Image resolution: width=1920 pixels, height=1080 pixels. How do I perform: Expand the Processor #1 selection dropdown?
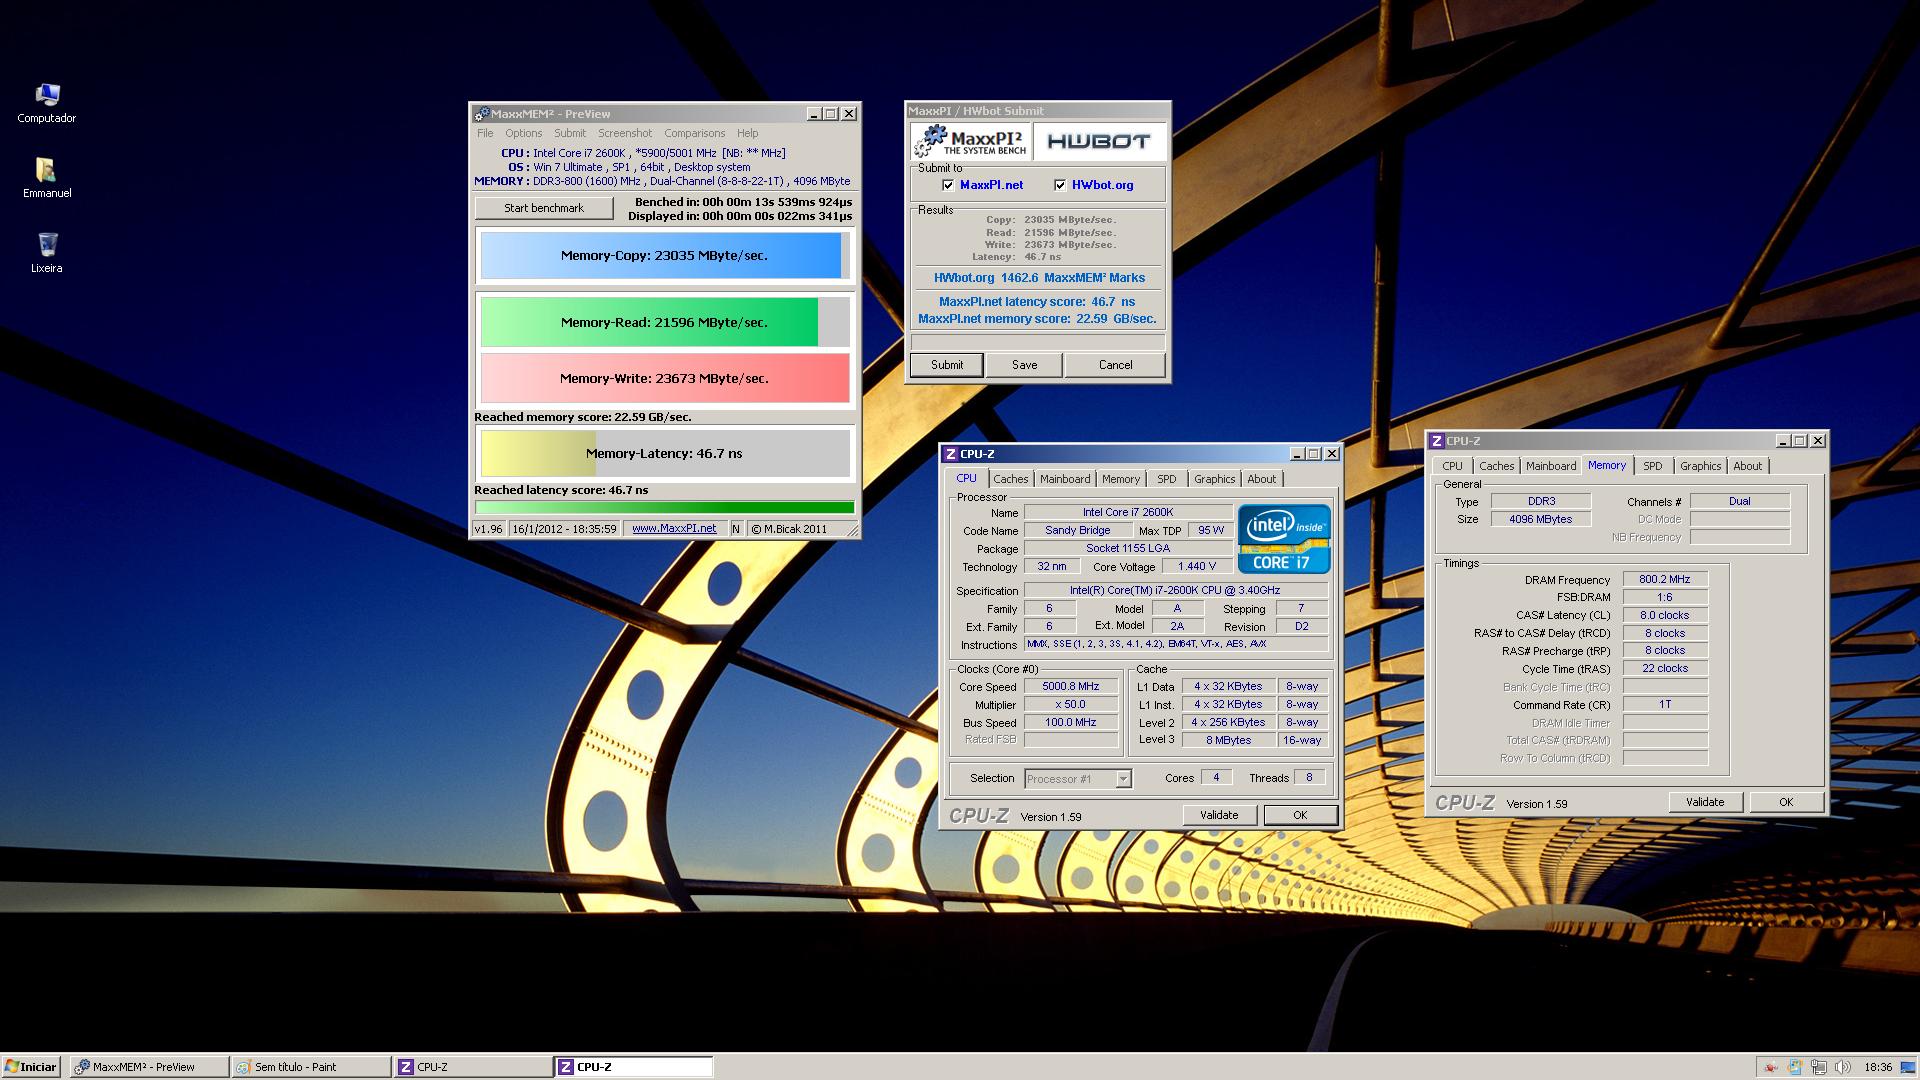pos(1123,779)
